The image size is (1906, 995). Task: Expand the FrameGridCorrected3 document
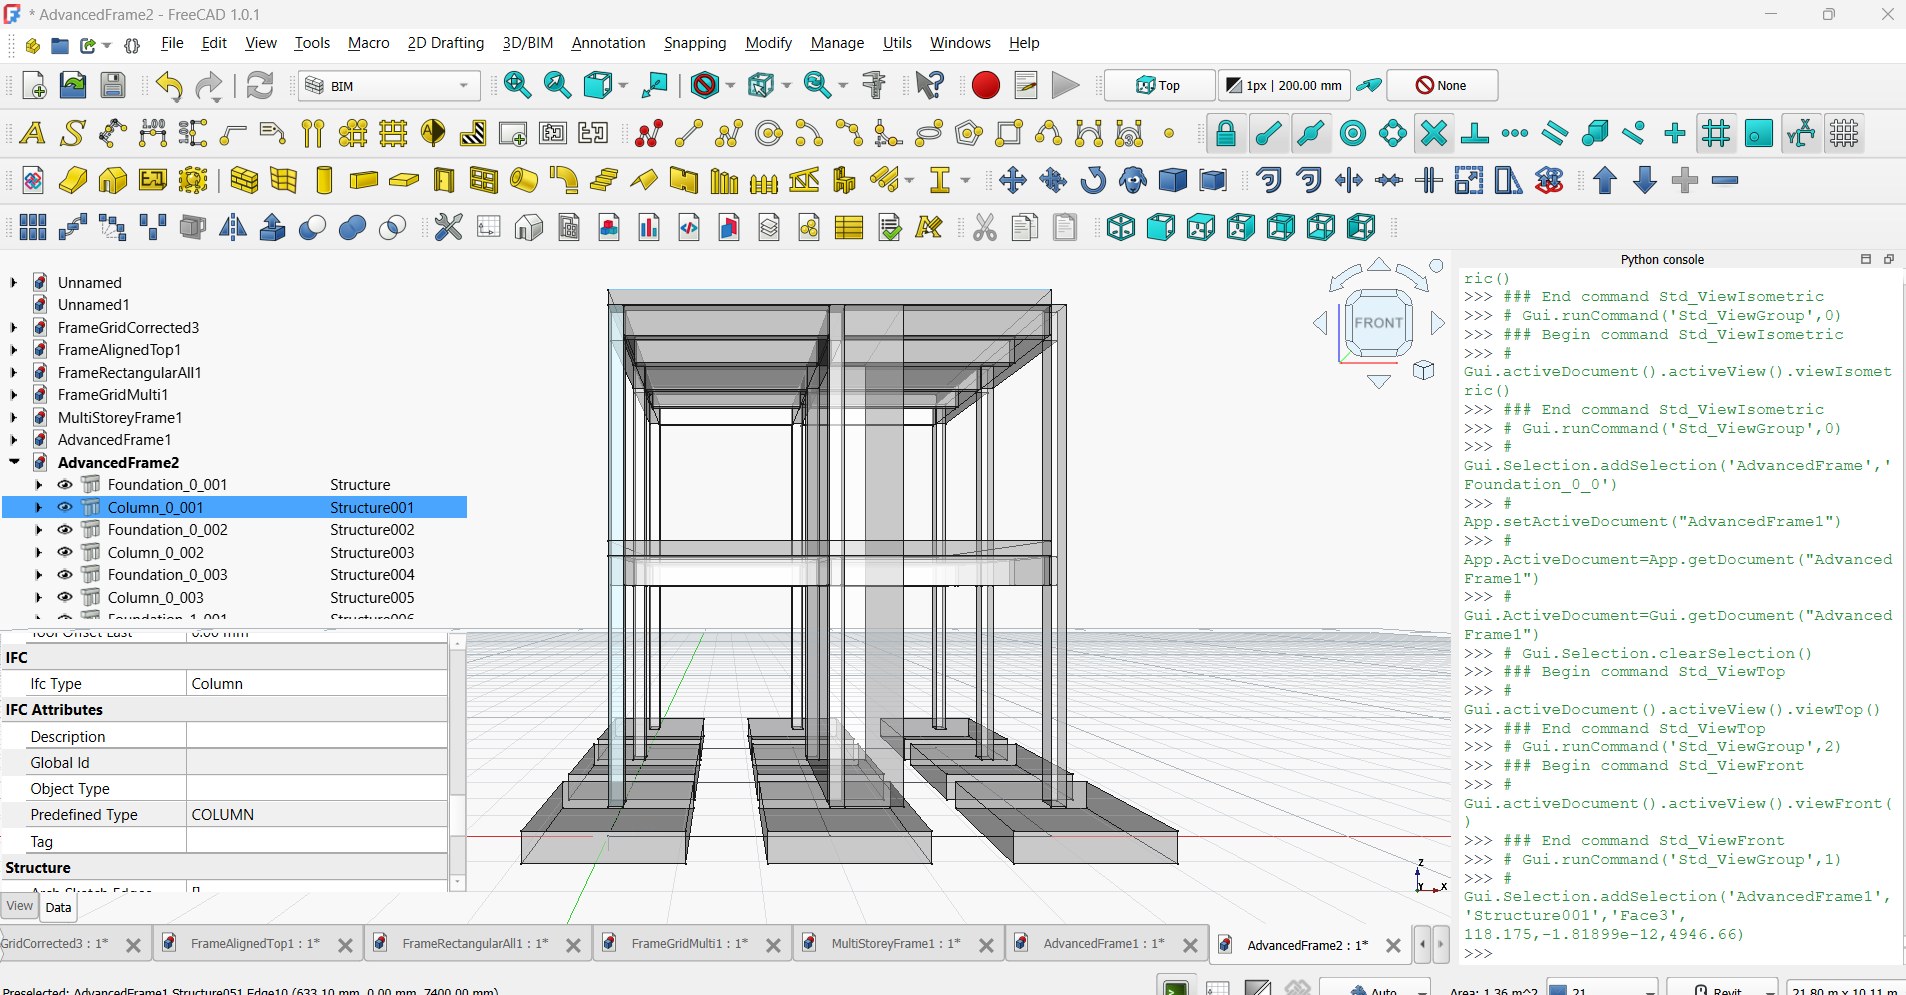(14, 327)
